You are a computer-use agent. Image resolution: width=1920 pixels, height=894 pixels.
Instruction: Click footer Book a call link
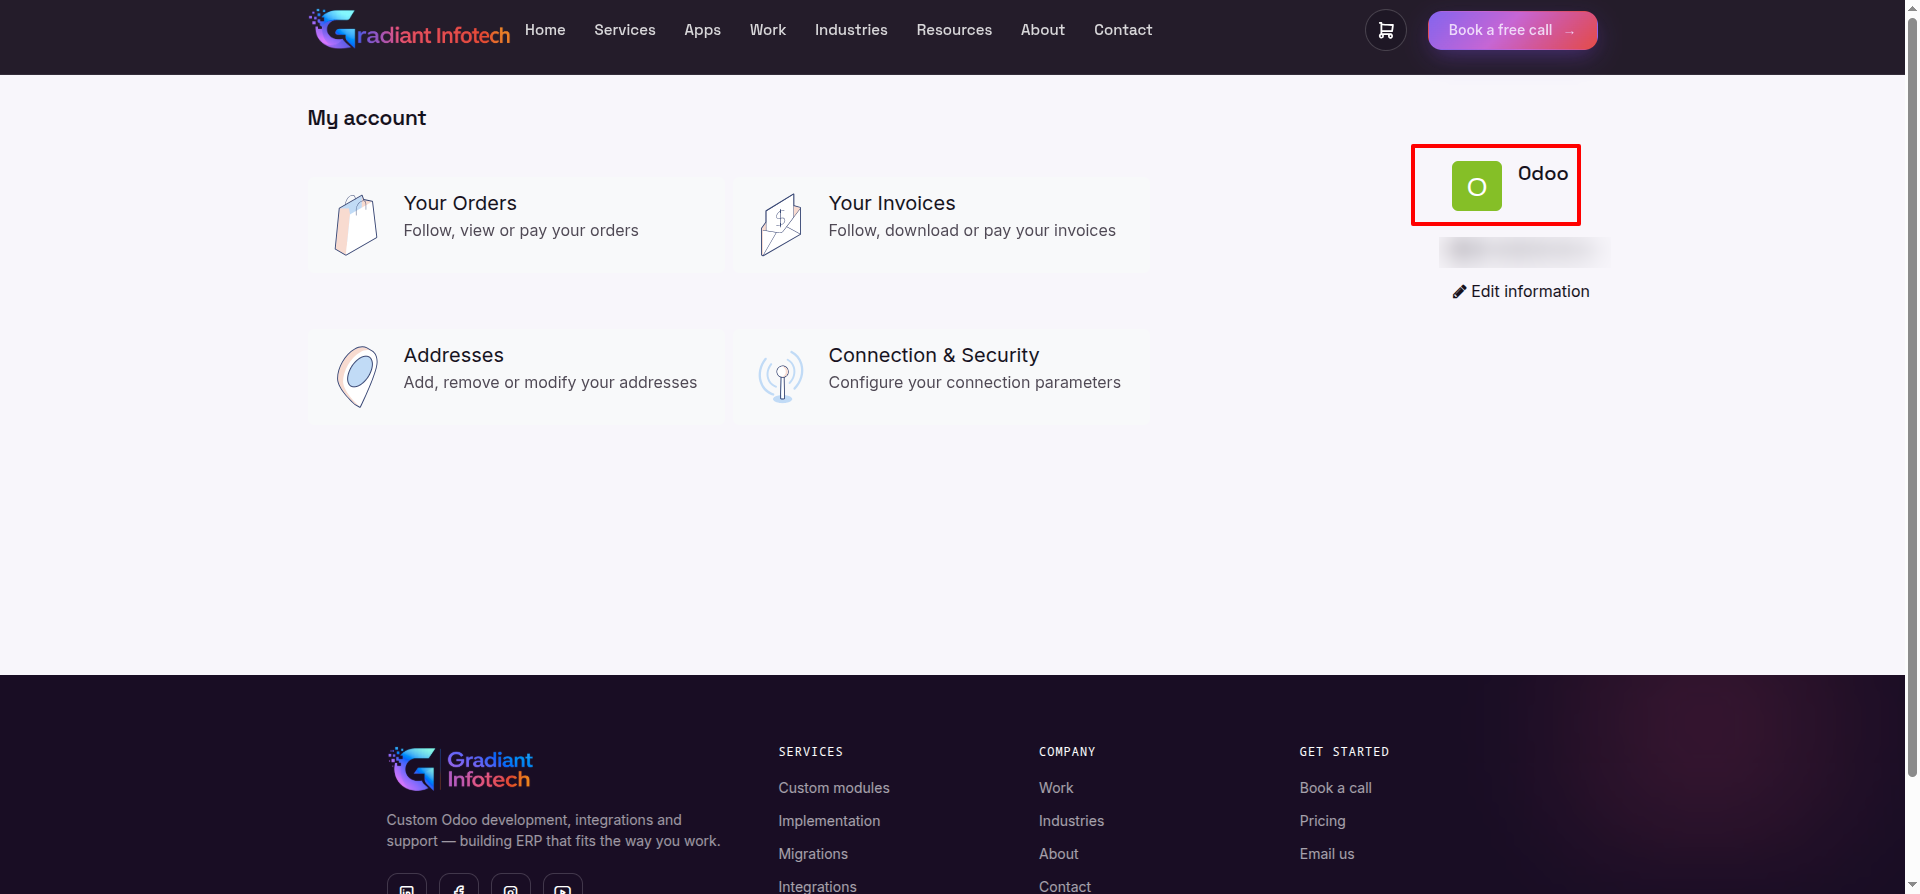1336,788
